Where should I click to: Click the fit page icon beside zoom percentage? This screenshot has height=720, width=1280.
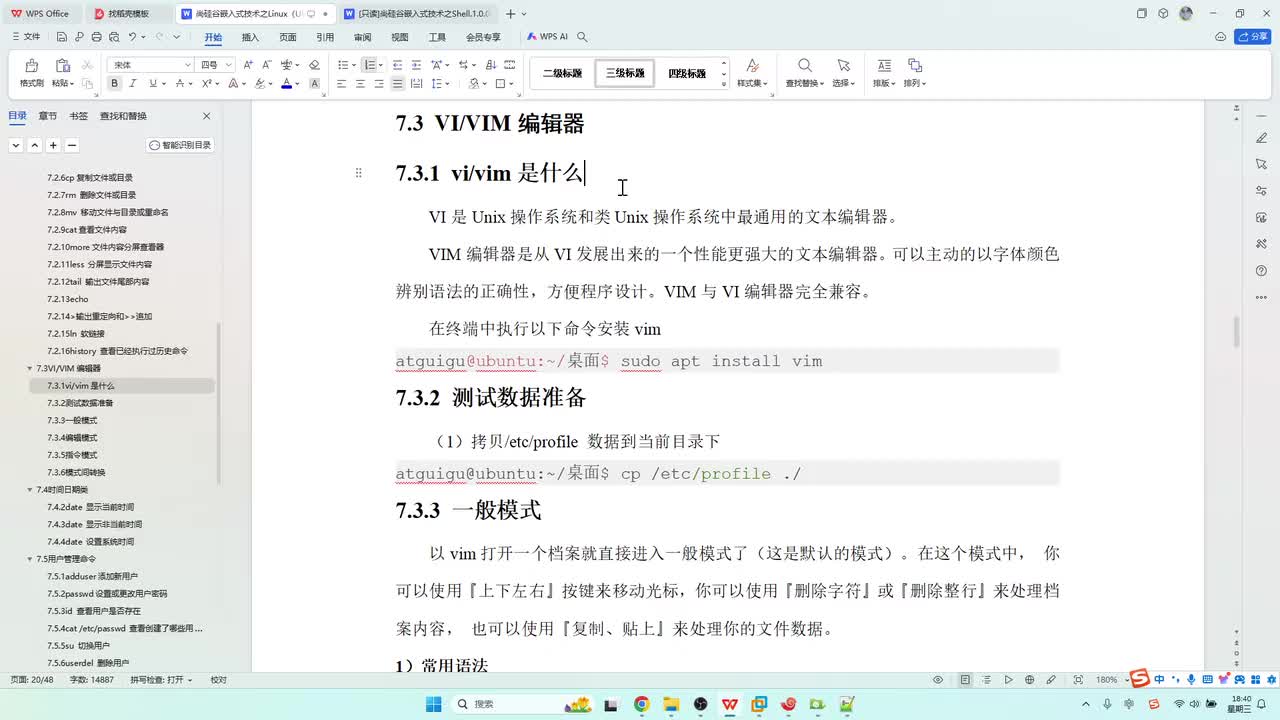tap(1078, 680)
